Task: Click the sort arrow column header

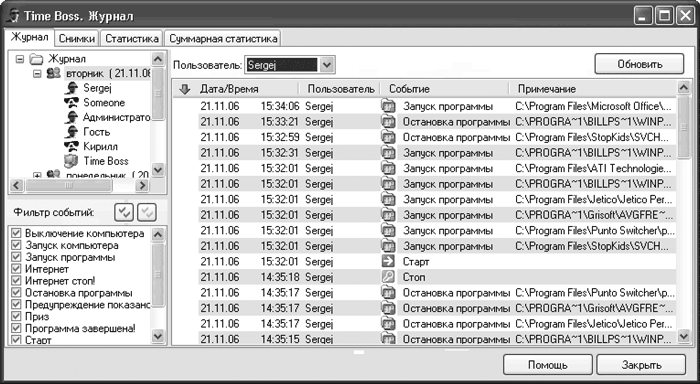Action: pos(184,89)
